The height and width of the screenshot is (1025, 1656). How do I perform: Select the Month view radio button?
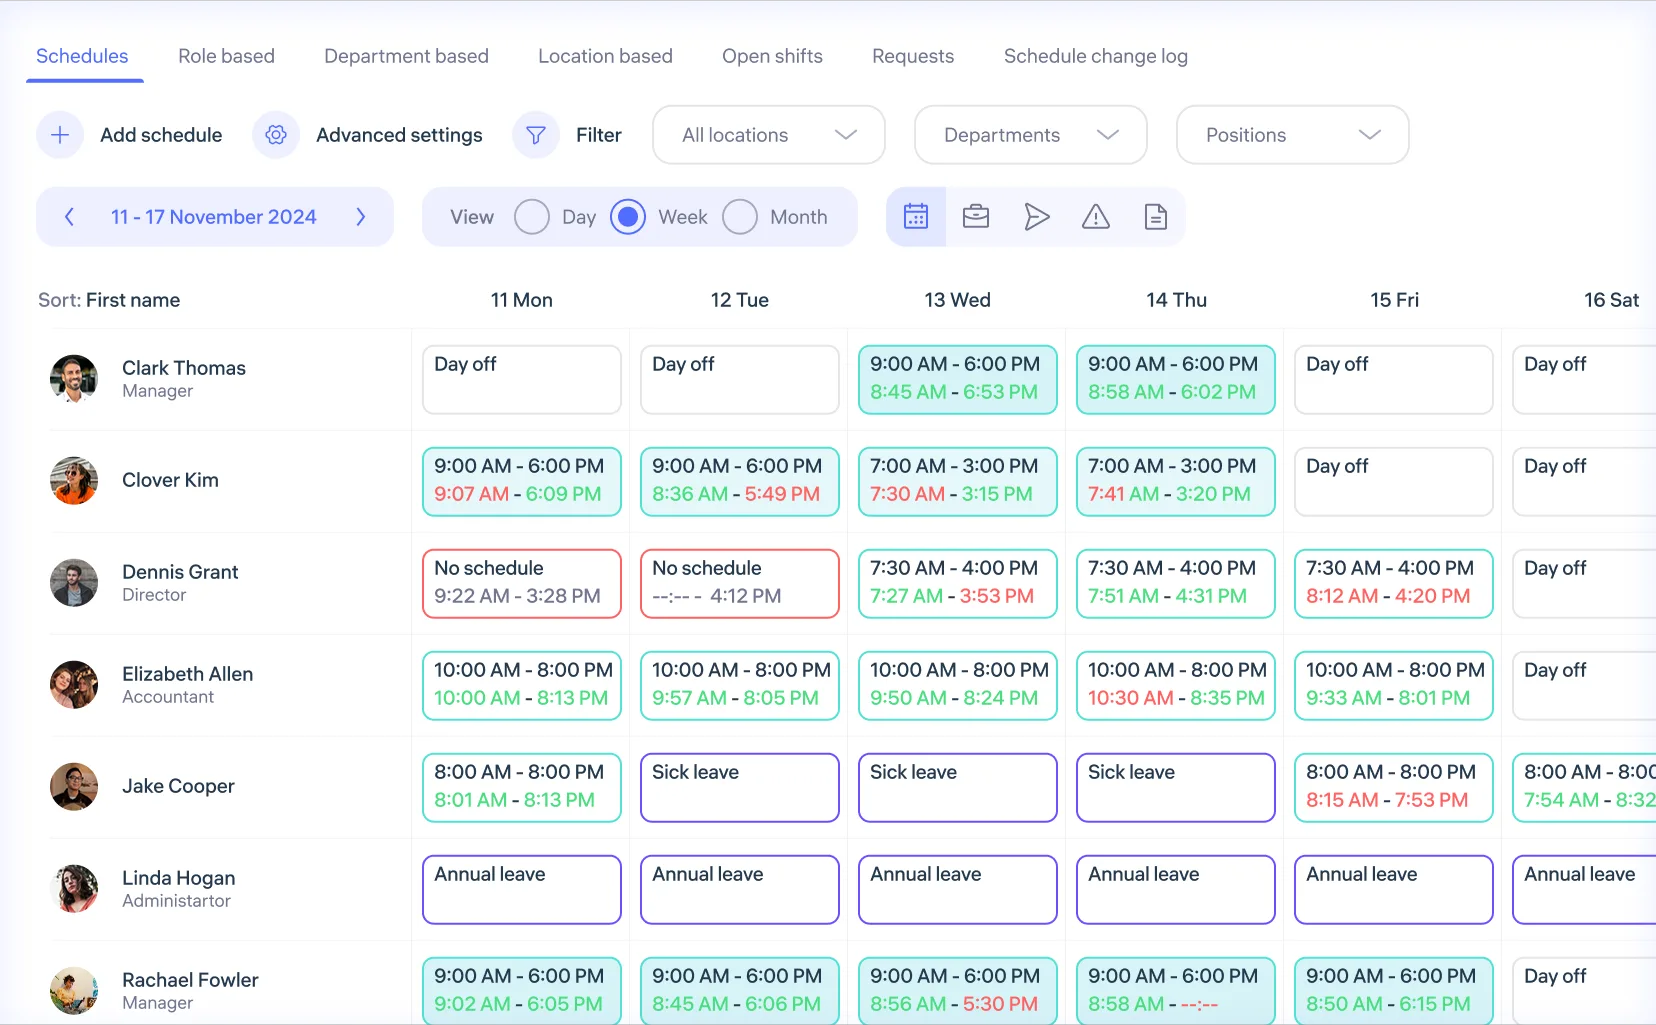[x=740, y=217]
